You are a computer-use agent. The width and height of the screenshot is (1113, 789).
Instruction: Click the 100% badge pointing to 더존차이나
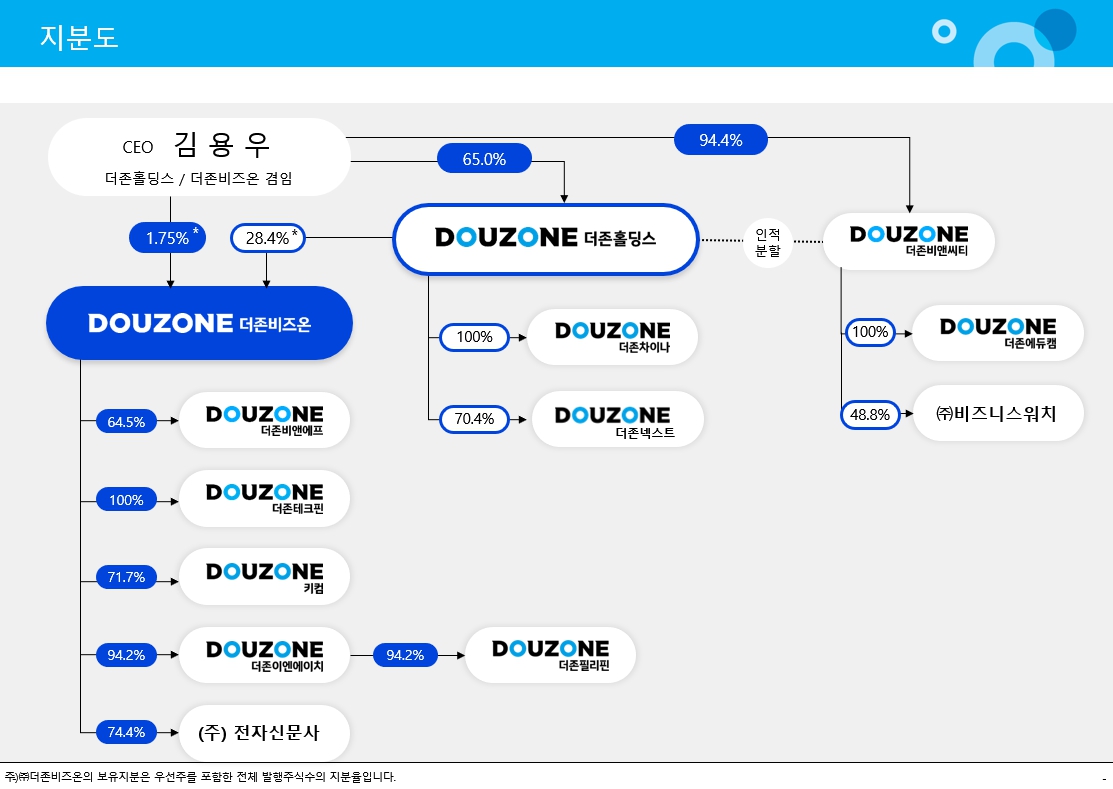474,337
